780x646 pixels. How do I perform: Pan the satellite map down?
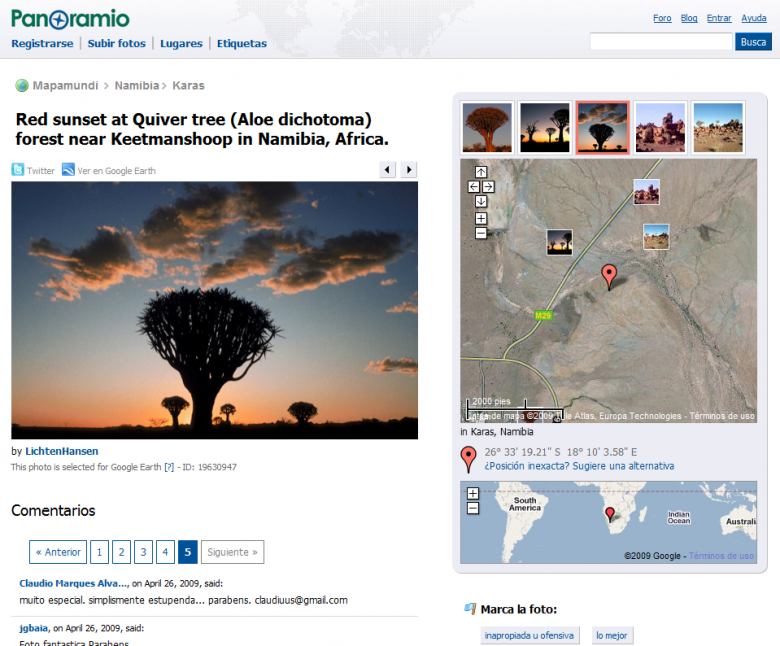click(x=481, y=201)
